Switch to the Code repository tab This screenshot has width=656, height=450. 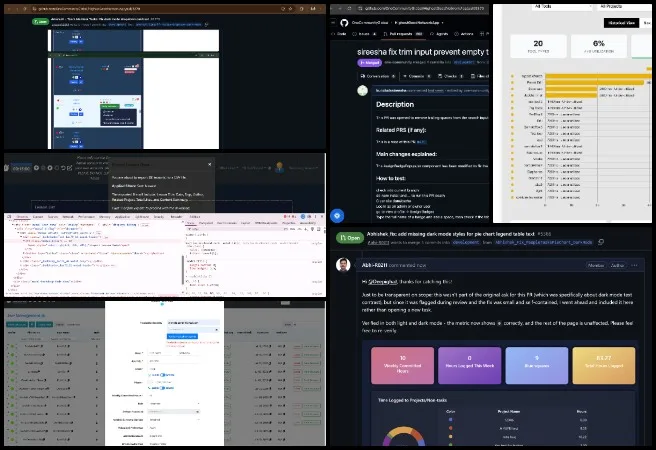[339, 34]
